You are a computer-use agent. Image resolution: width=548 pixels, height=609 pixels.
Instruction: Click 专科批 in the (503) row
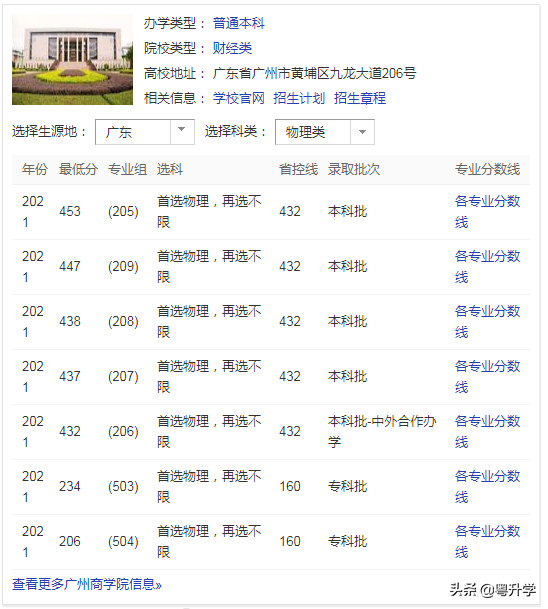point(348,486)
